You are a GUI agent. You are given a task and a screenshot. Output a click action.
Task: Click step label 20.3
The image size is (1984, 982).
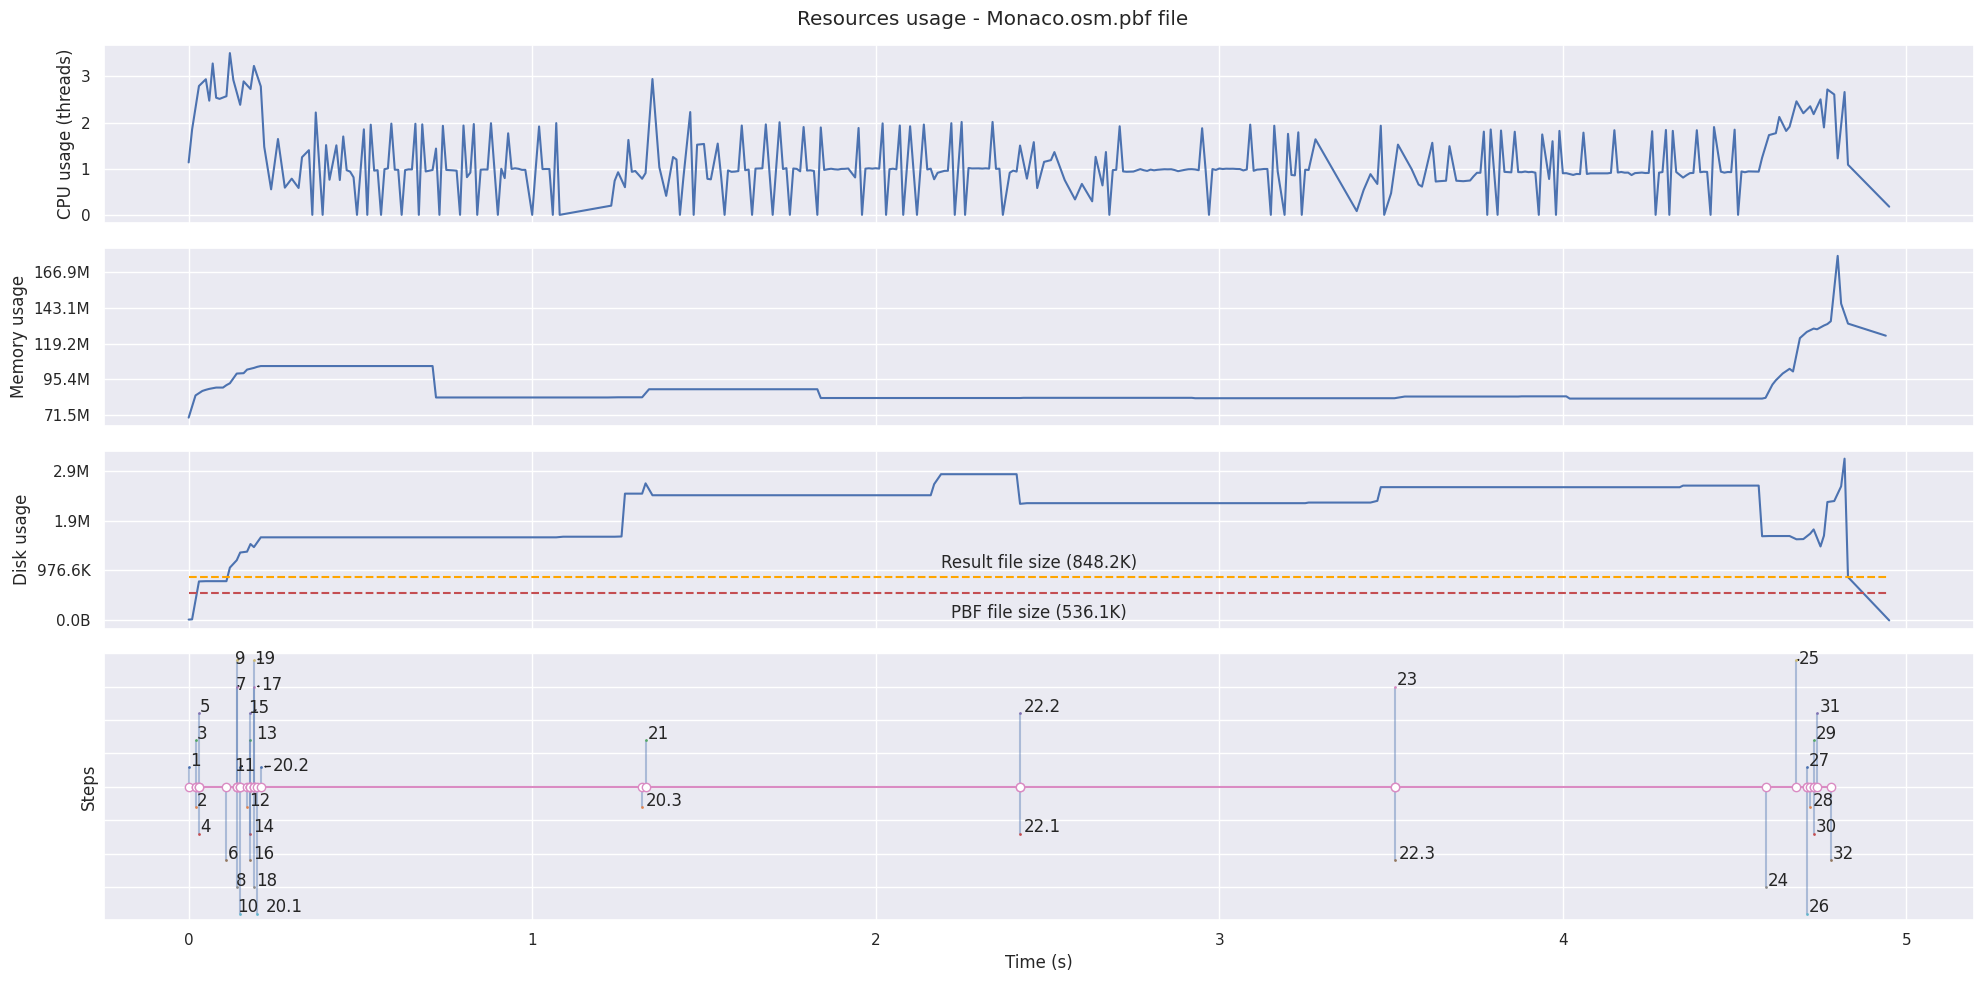[x=664, y=800]
